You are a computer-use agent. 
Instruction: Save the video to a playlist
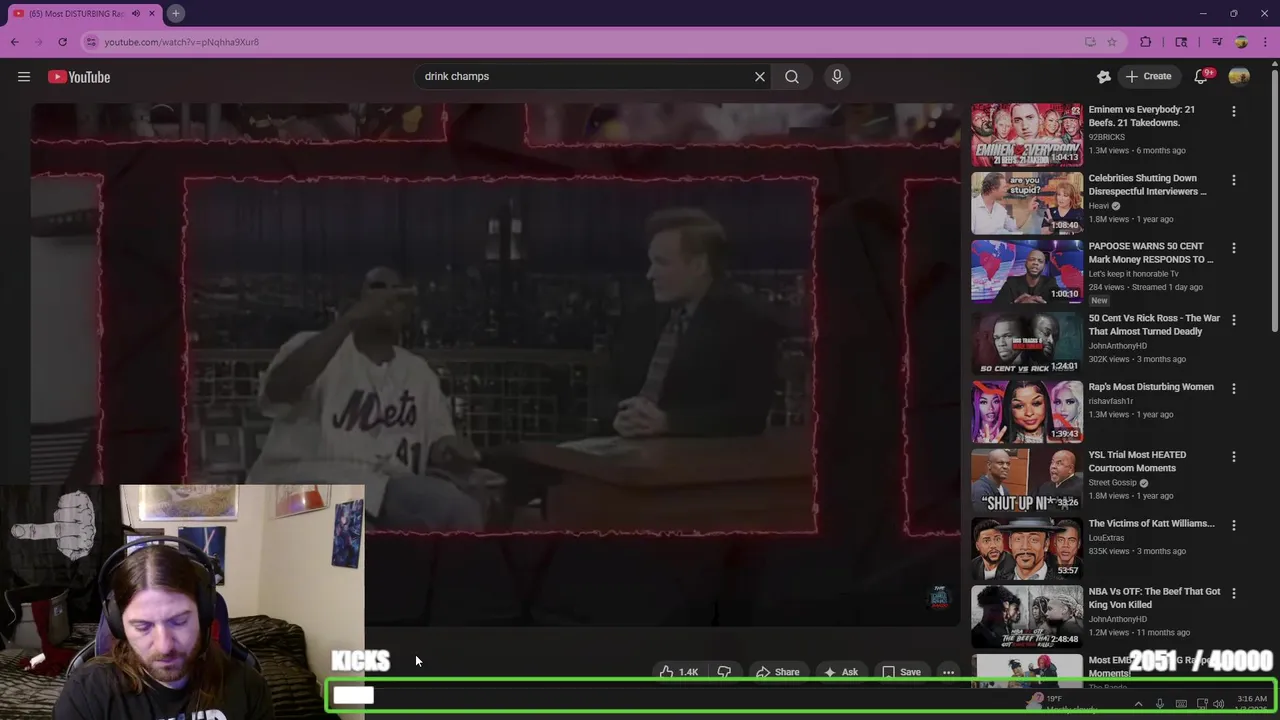pyautogui.click(x=901, y=672)
